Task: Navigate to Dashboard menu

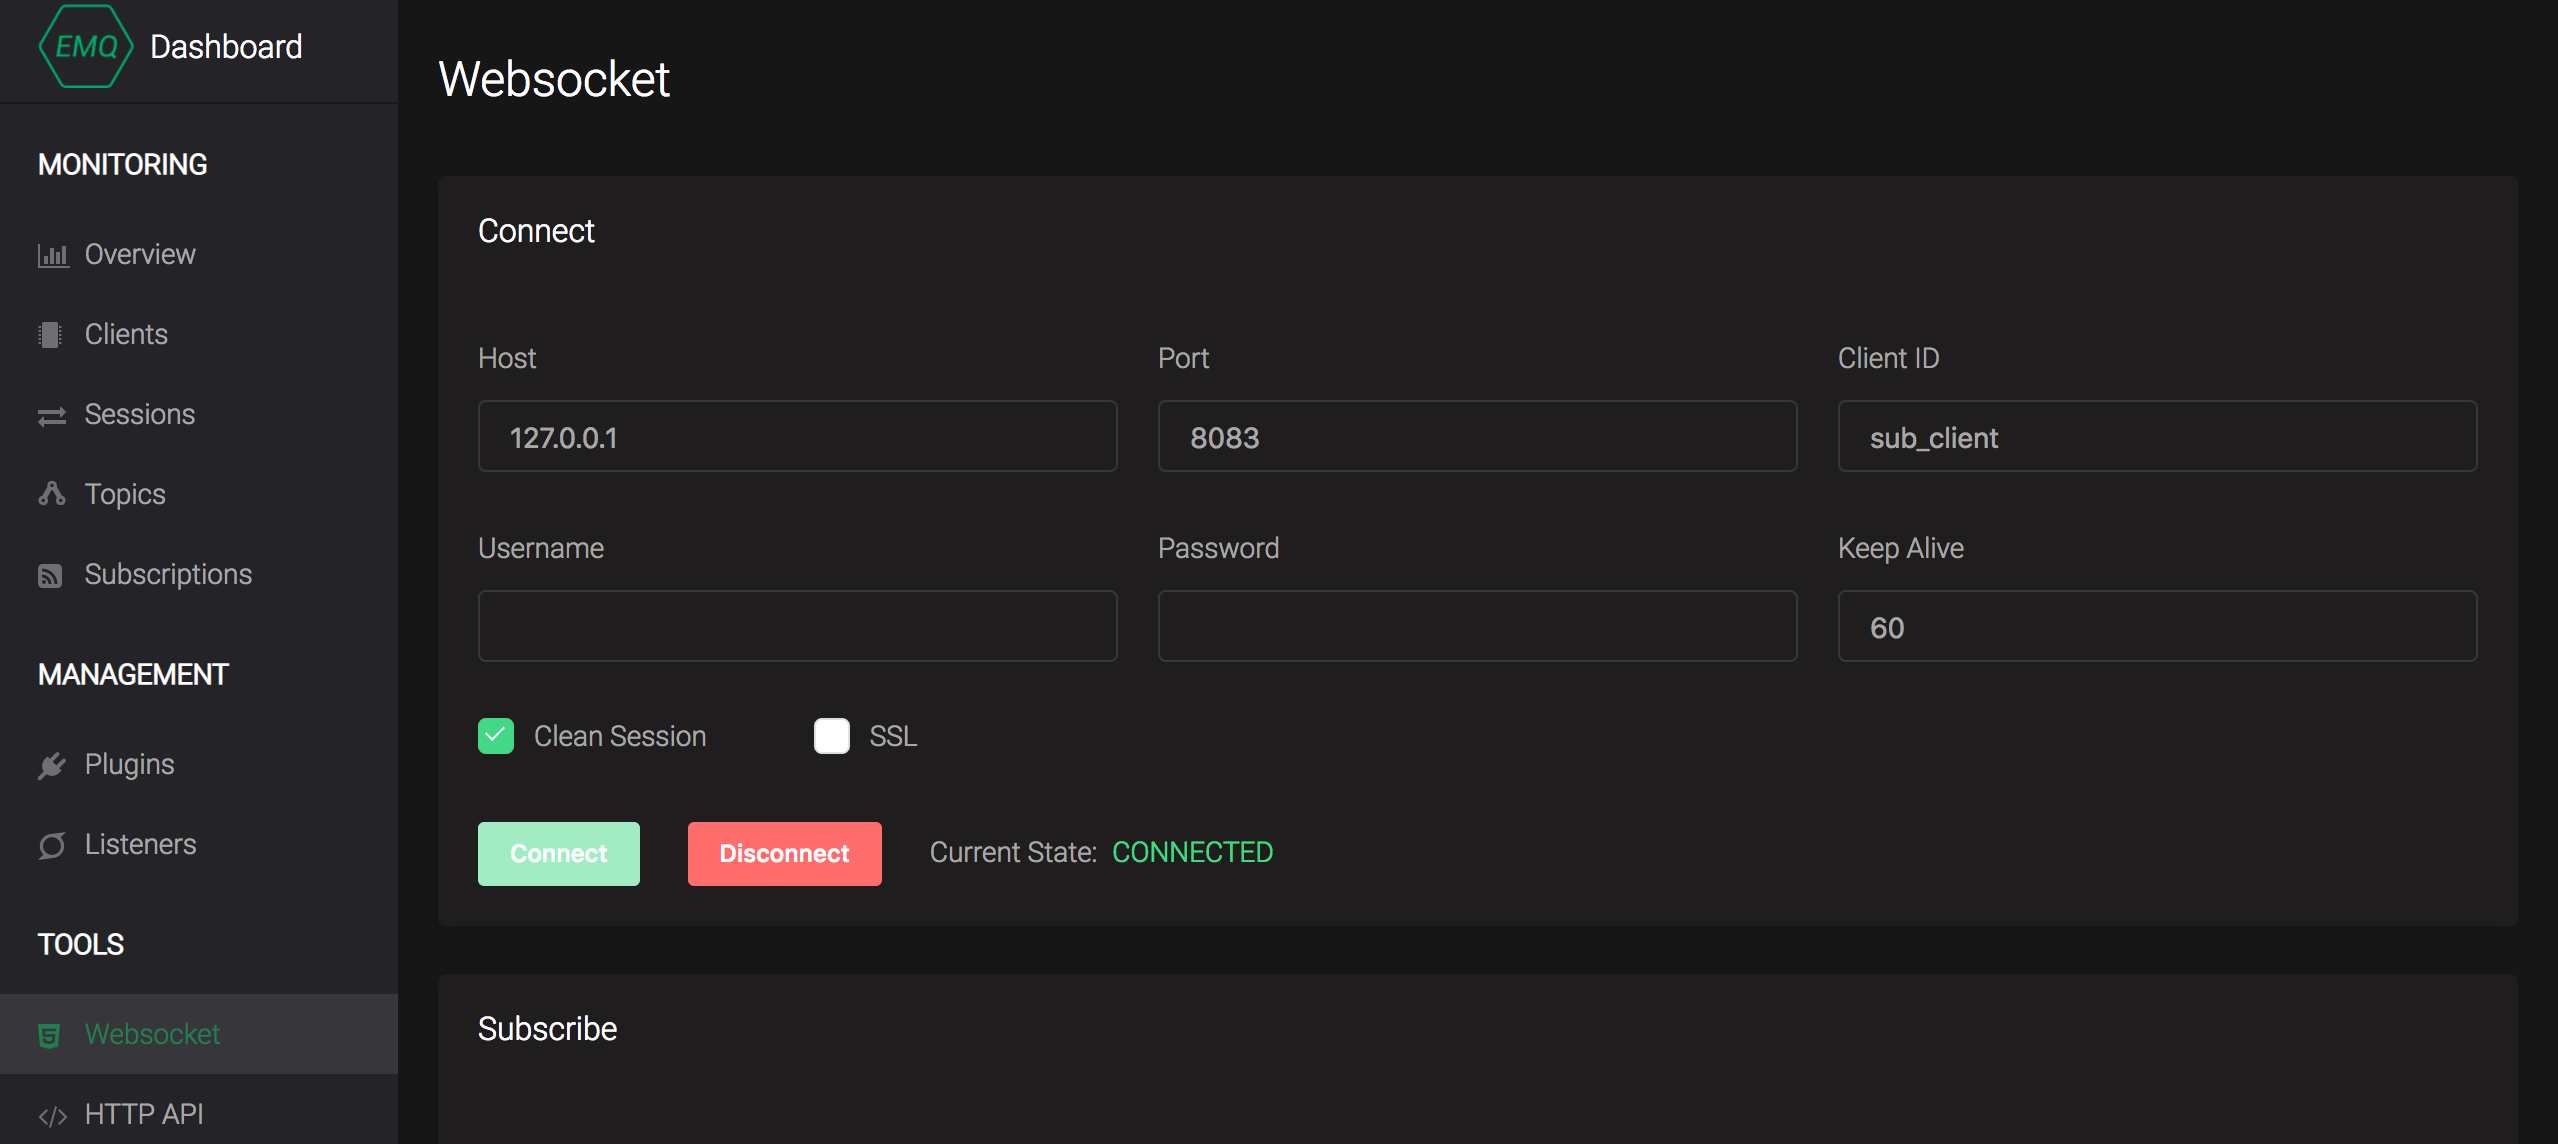Action: 223,46
